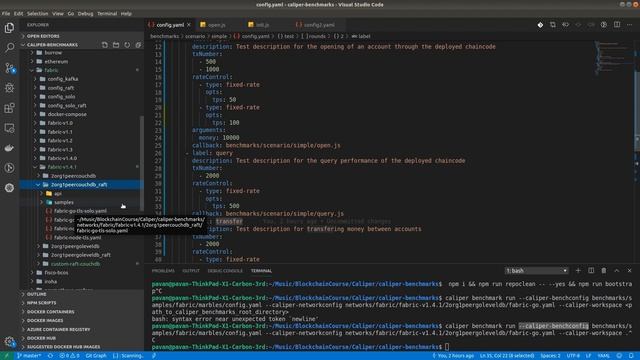
Task: Open the Selection menu
Action: [x=38, y=13]
